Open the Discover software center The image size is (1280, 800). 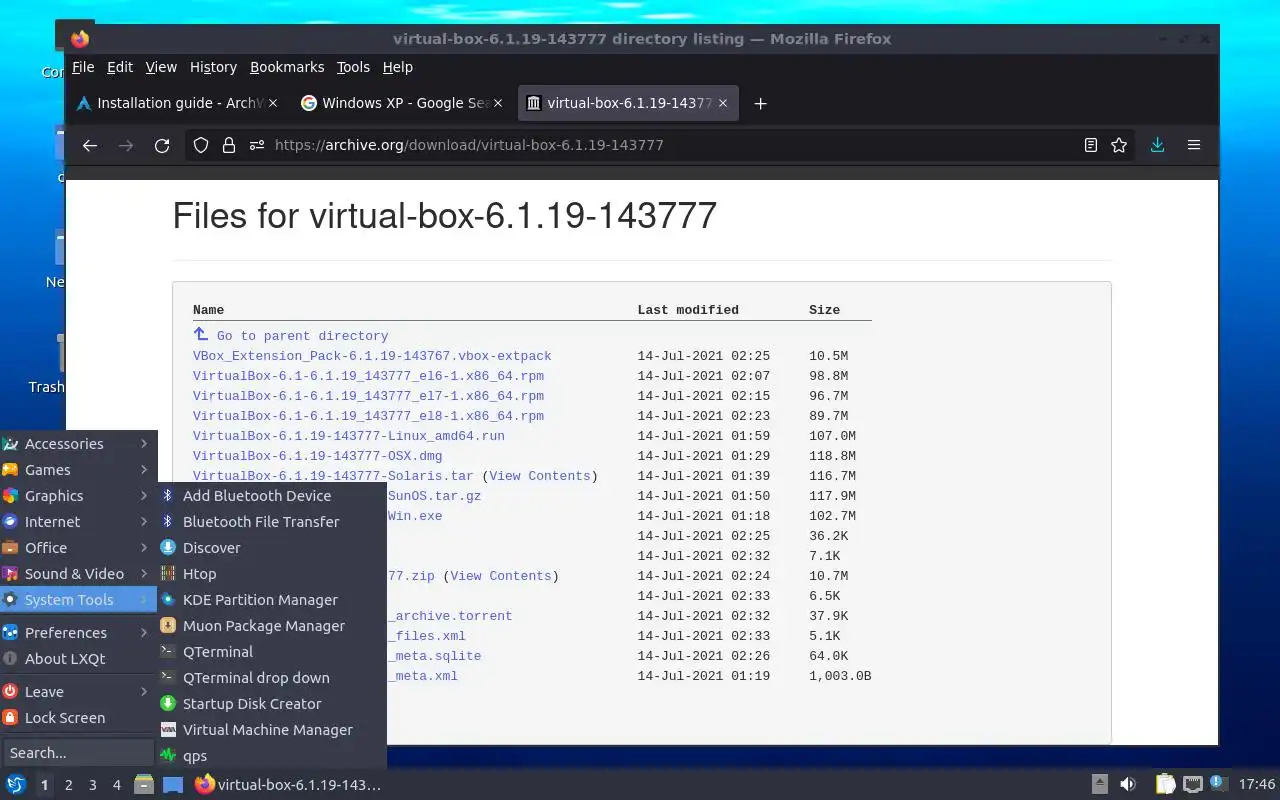click(x=271, y=548)
